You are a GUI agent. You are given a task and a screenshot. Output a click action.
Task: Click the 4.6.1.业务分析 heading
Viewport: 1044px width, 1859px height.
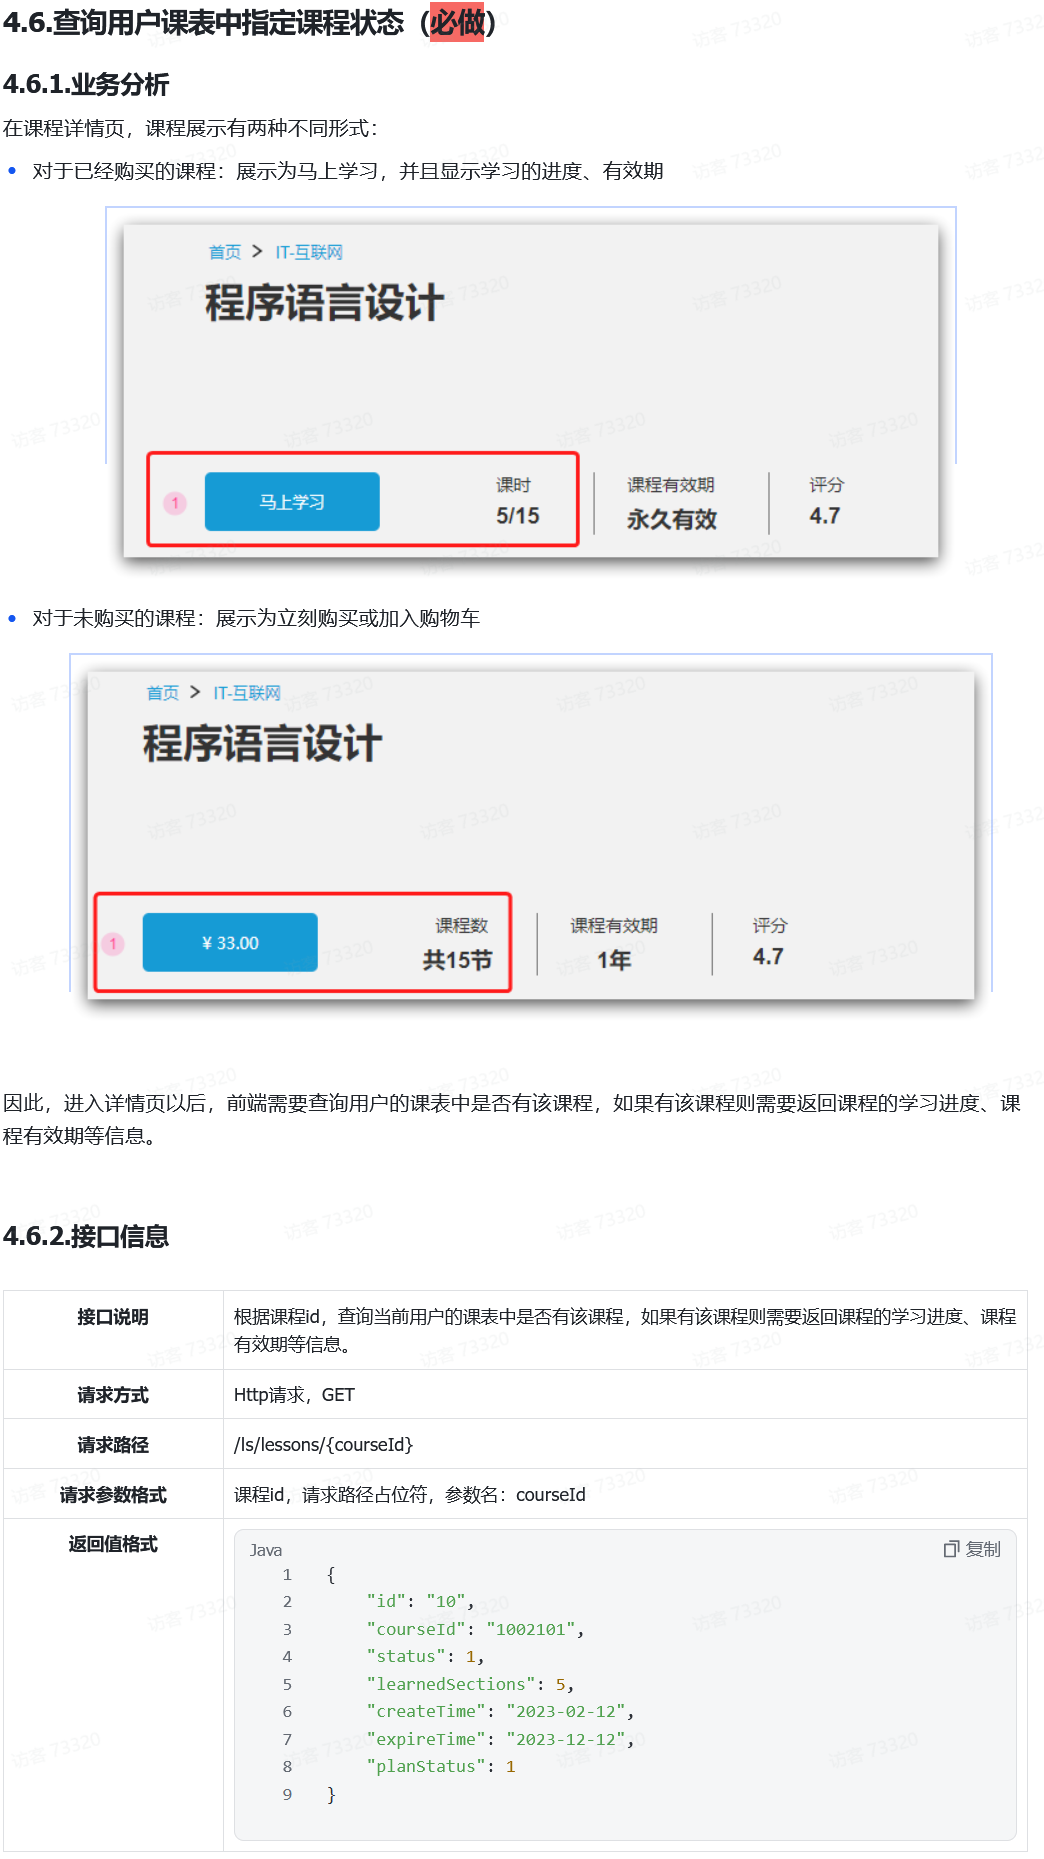86,85
